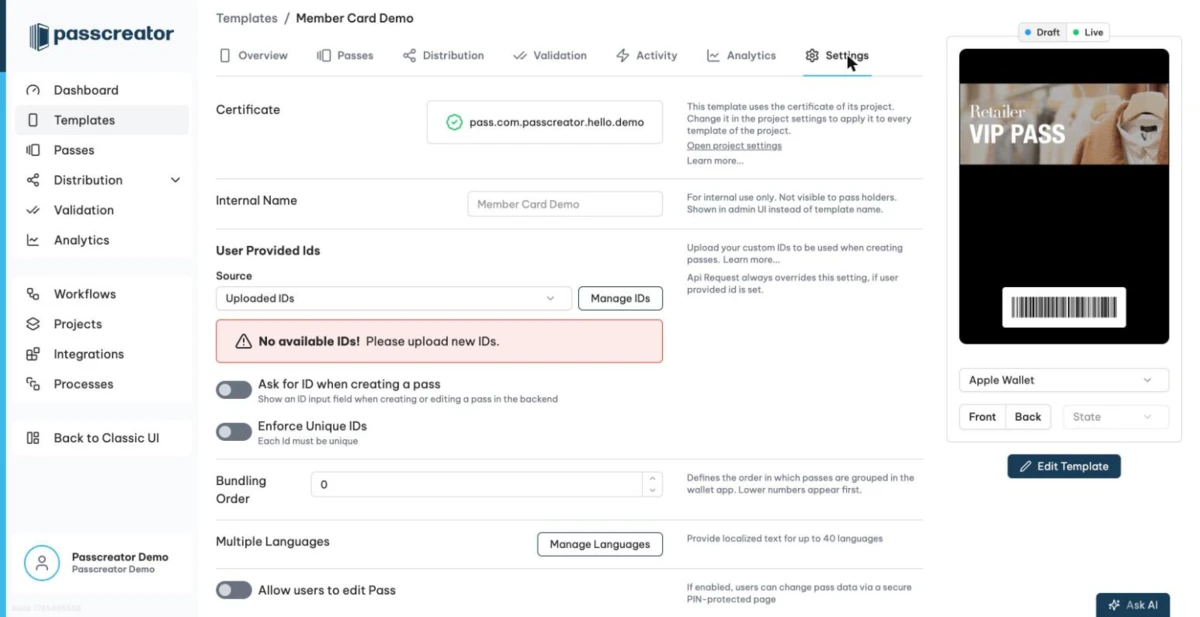Click Learn more under certificate description
The width and height of the screenshot is (1200, 617).
click(x=715, y=161)
